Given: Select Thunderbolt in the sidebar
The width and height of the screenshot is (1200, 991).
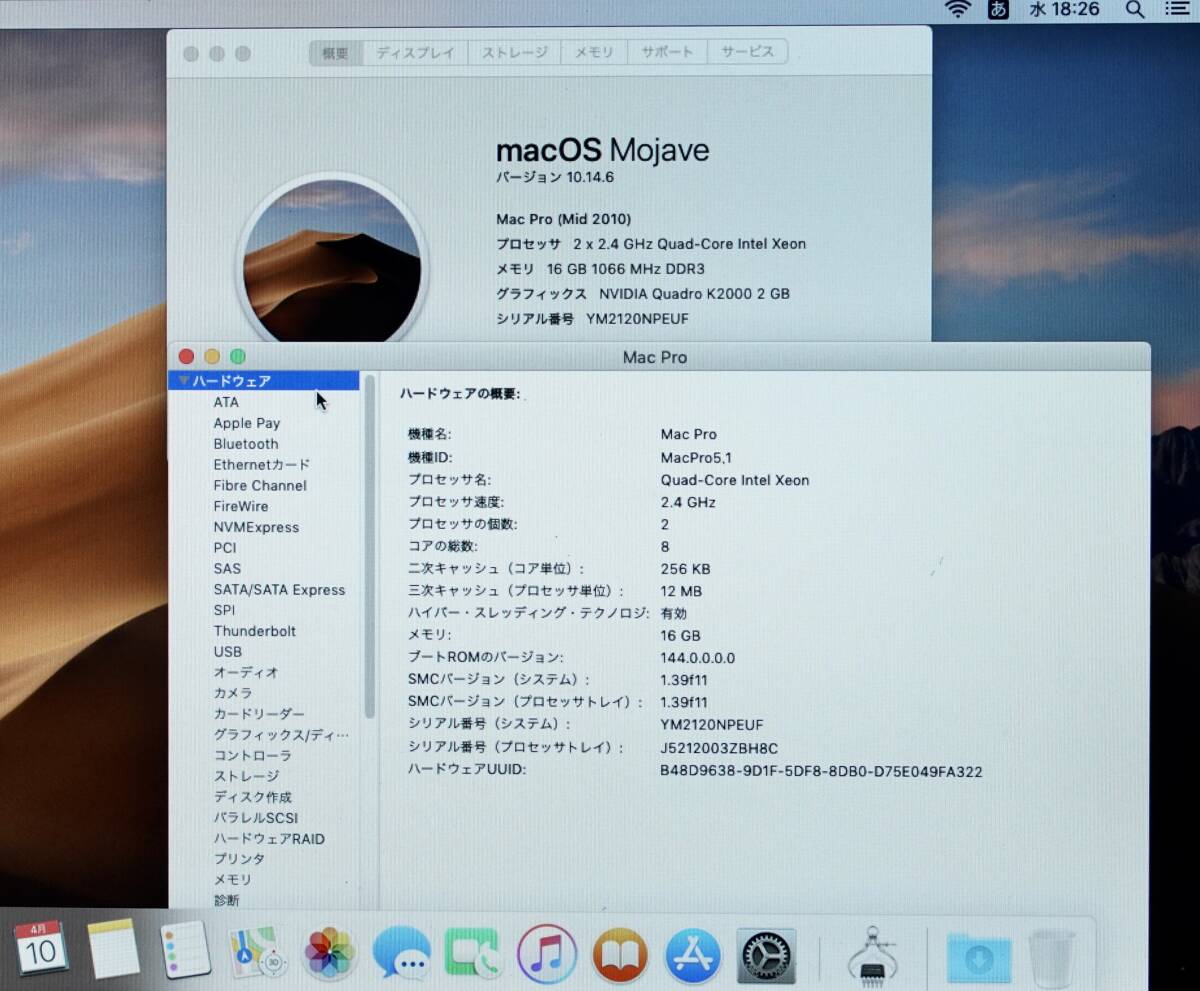Looking at the screenshot, I should click(x=255, y=631).
